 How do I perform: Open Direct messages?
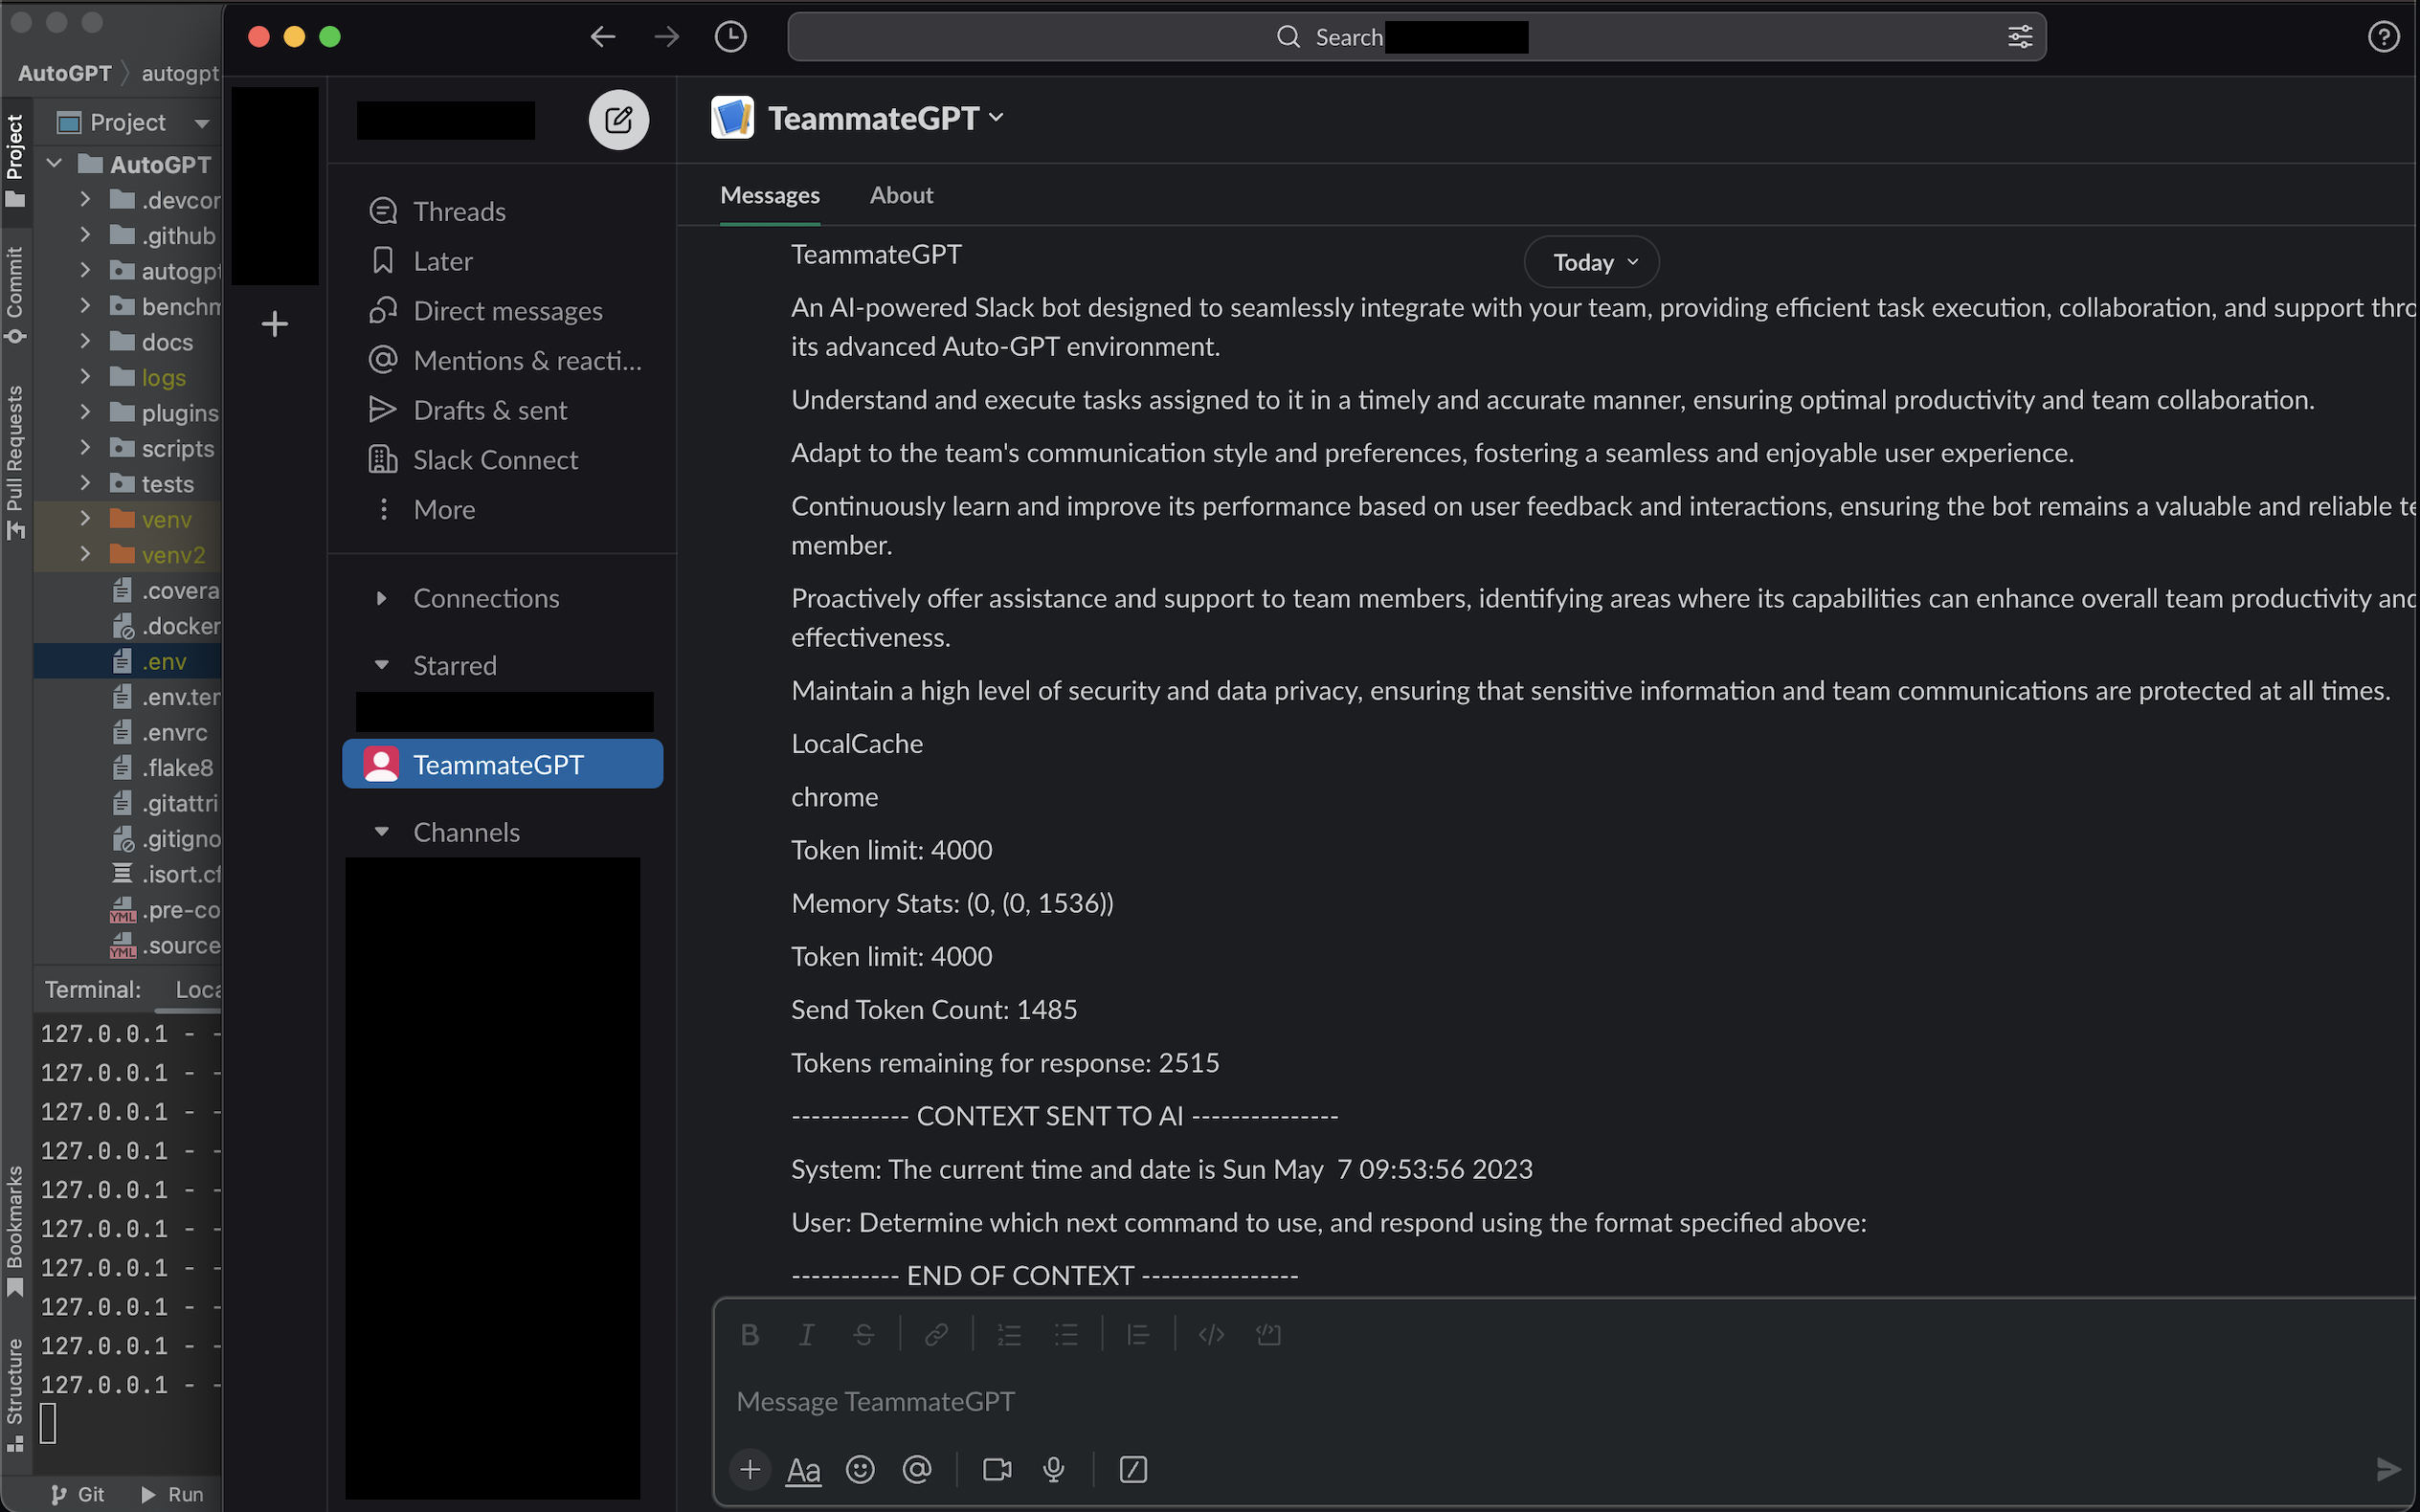[507, 310]
